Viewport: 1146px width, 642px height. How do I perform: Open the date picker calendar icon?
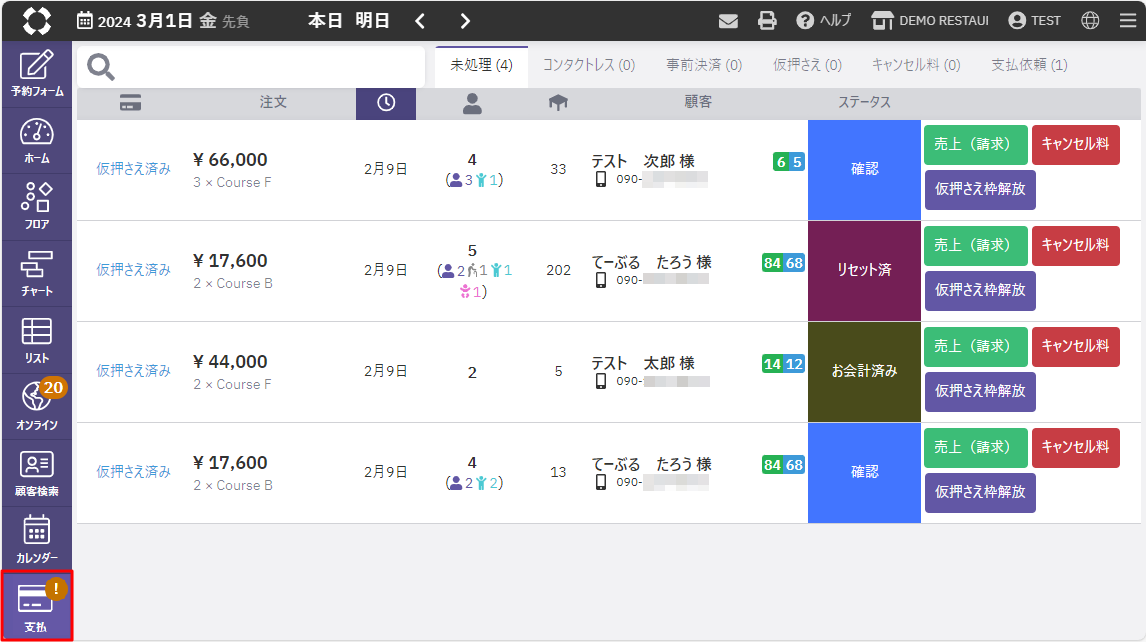point(85,20)
